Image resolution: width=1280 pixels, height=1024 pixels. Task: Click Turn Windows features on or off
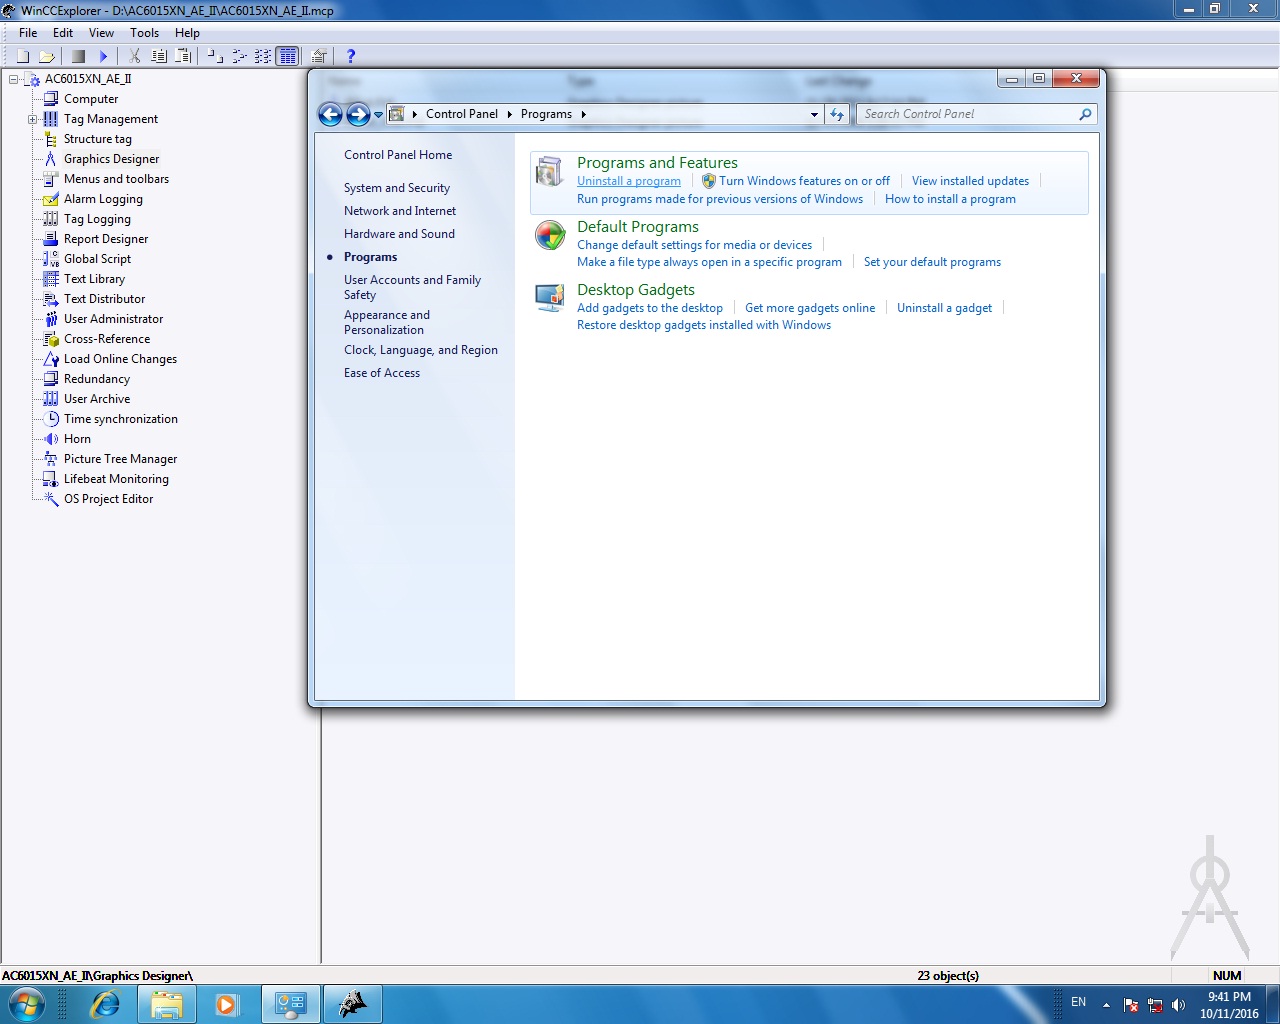click(804, 181)
